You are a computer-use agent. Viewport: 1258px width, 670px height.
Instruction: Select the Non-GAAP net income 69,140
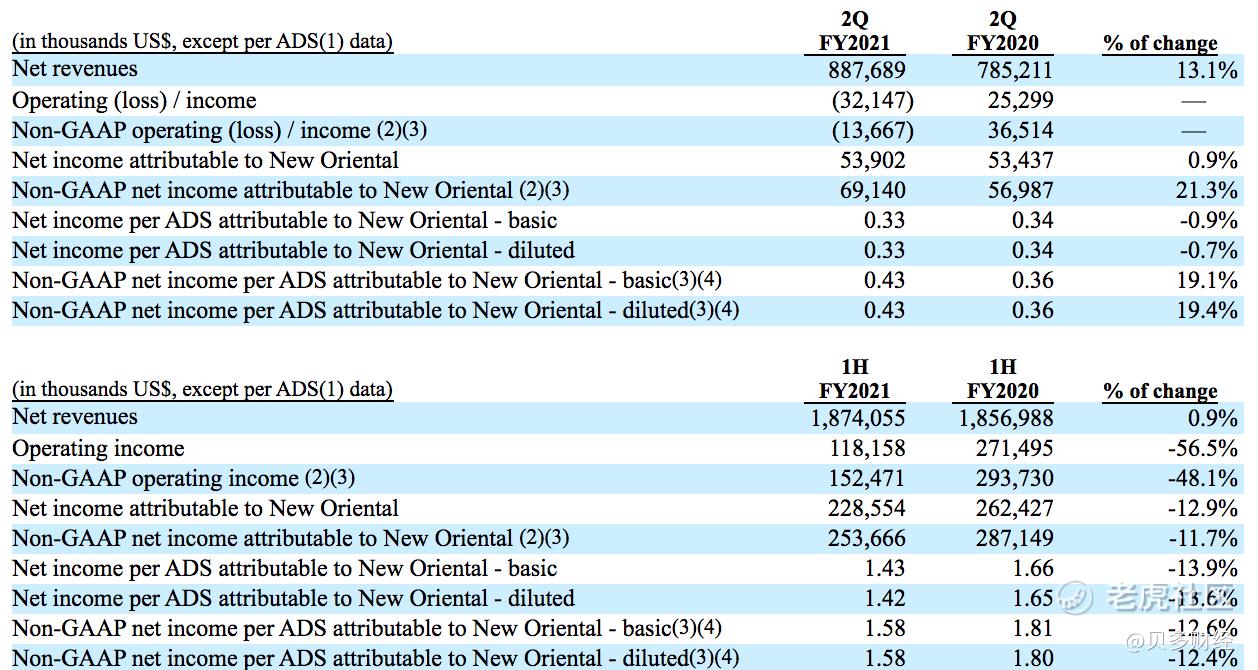click(872, 190)
